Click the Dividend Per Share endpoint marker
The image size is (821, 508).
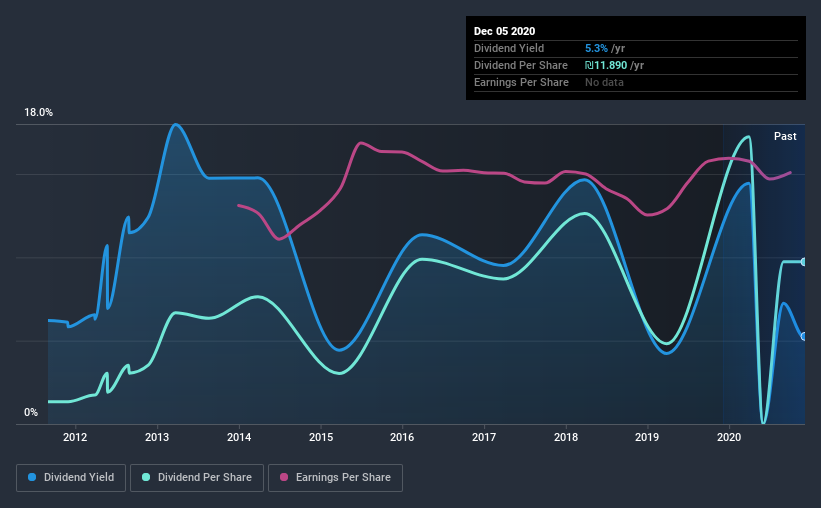tap(803, 262)
